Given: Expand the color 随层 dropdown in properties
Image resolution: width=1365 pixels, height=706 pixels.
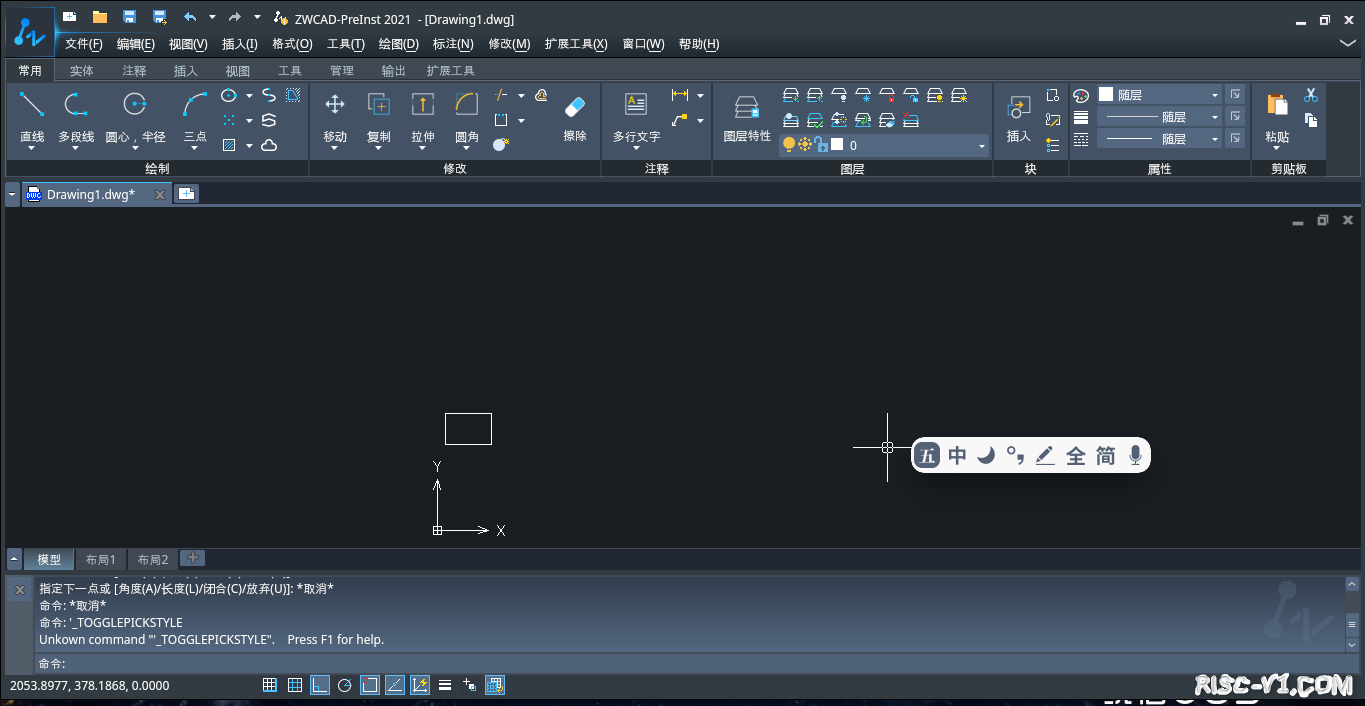Looking at the screenshot, I should click(1215, 95).
